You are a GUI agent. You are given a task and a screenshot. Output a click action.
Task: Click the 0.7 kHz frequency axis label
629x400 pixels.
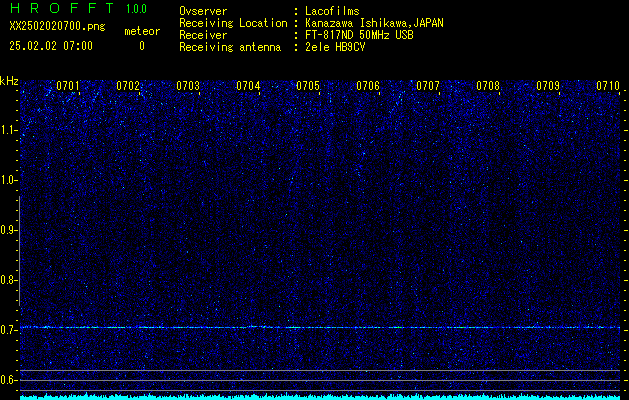[8, 330]
